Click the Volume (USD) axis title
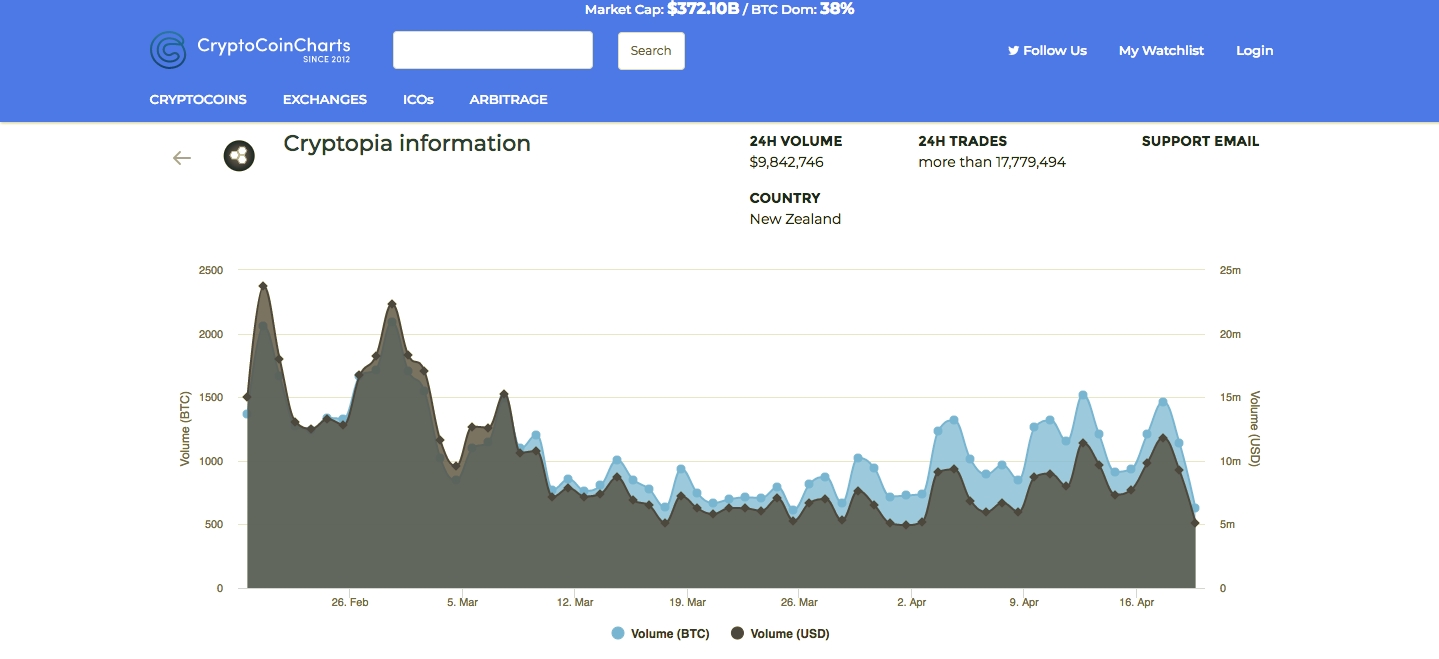Image resolution: width=1439 pixels, height=659 pixels. tap(1255, 431)
